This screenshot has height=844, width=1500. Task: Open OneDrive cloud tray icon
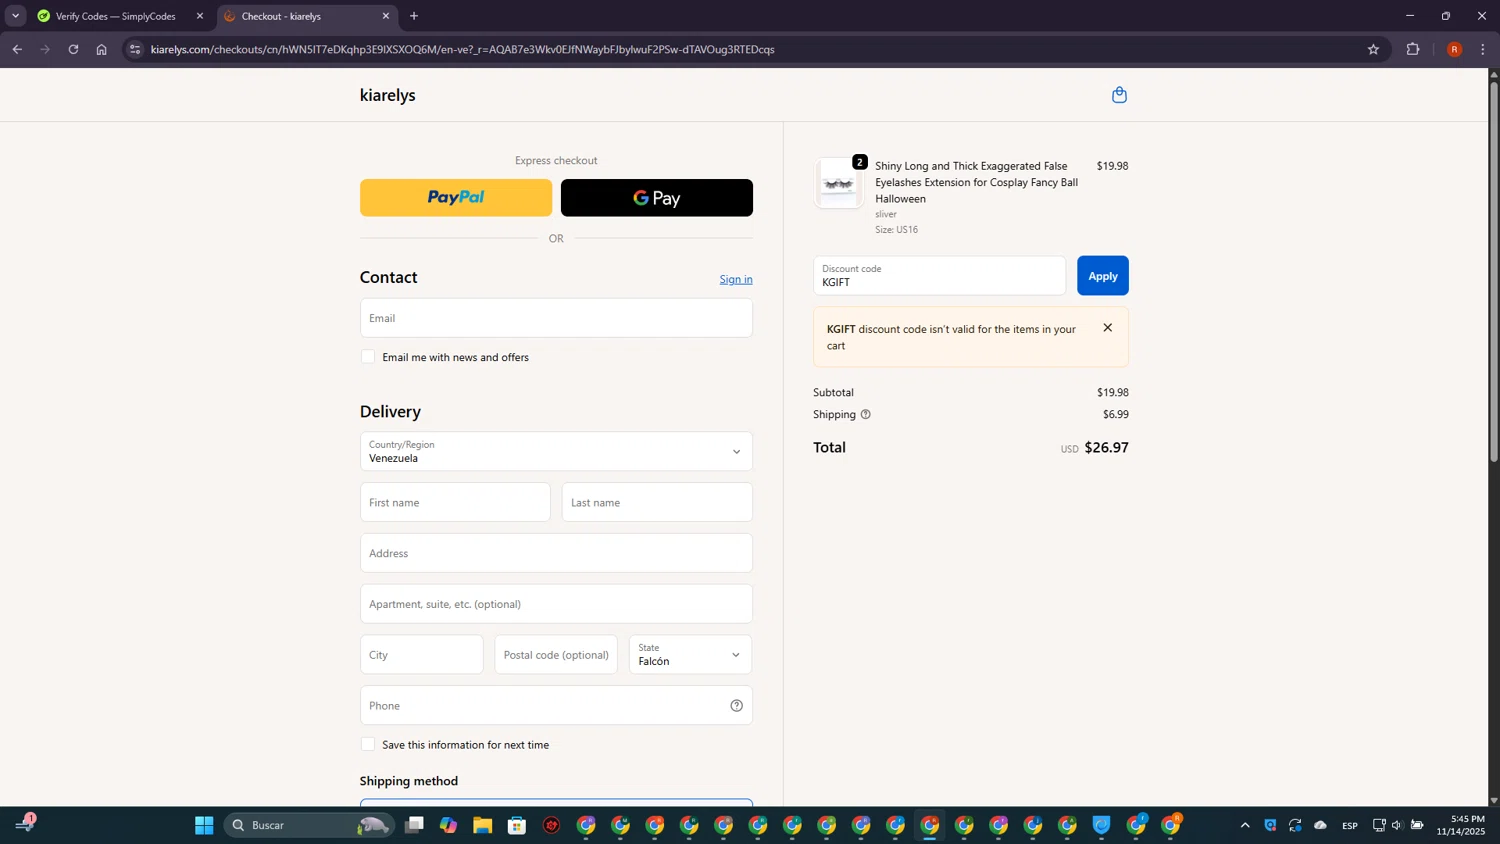click(1320, 825)
